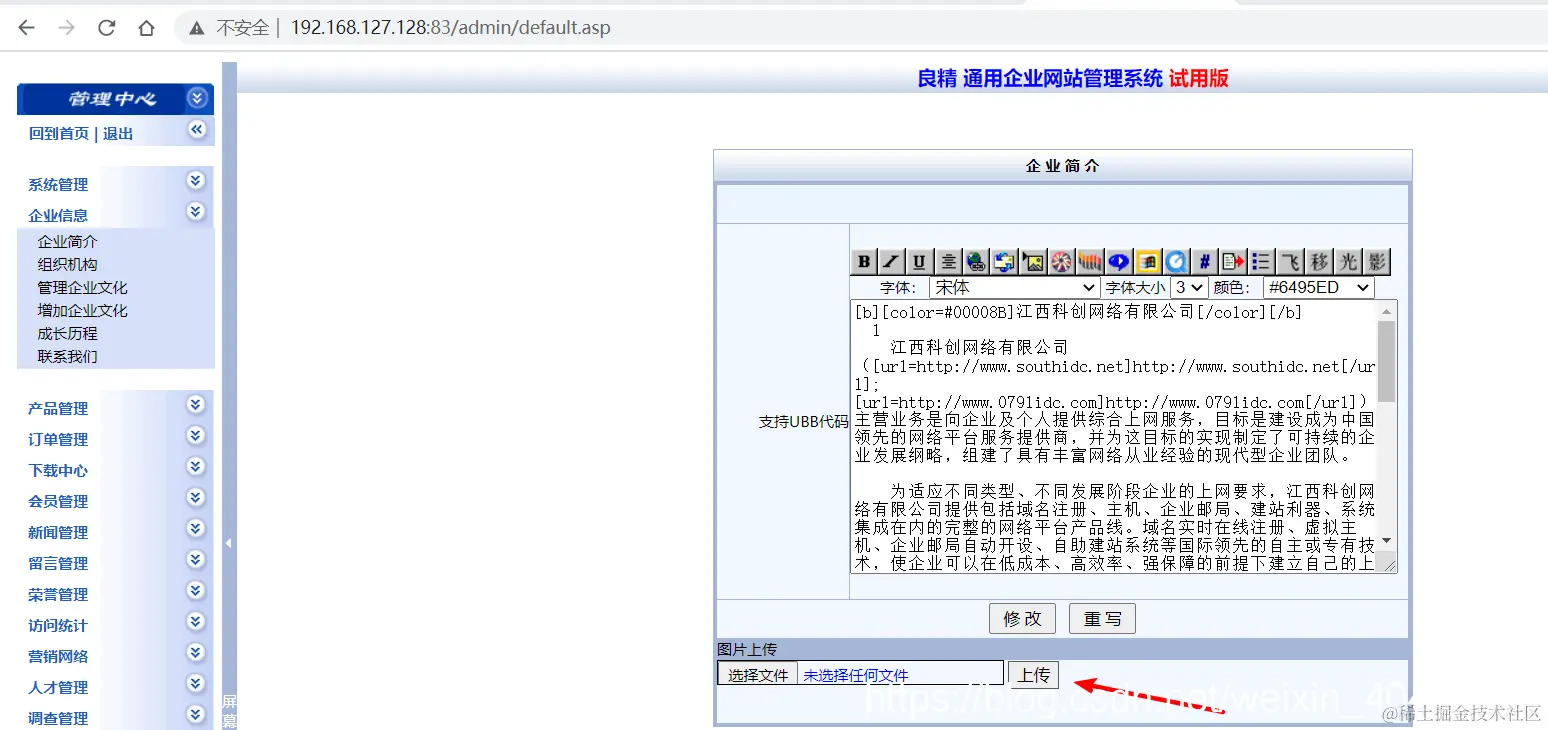Viewport: 1548px width, 730px height.
Task: Select the bulleted list icon
Action: [x=1260, y=261]
